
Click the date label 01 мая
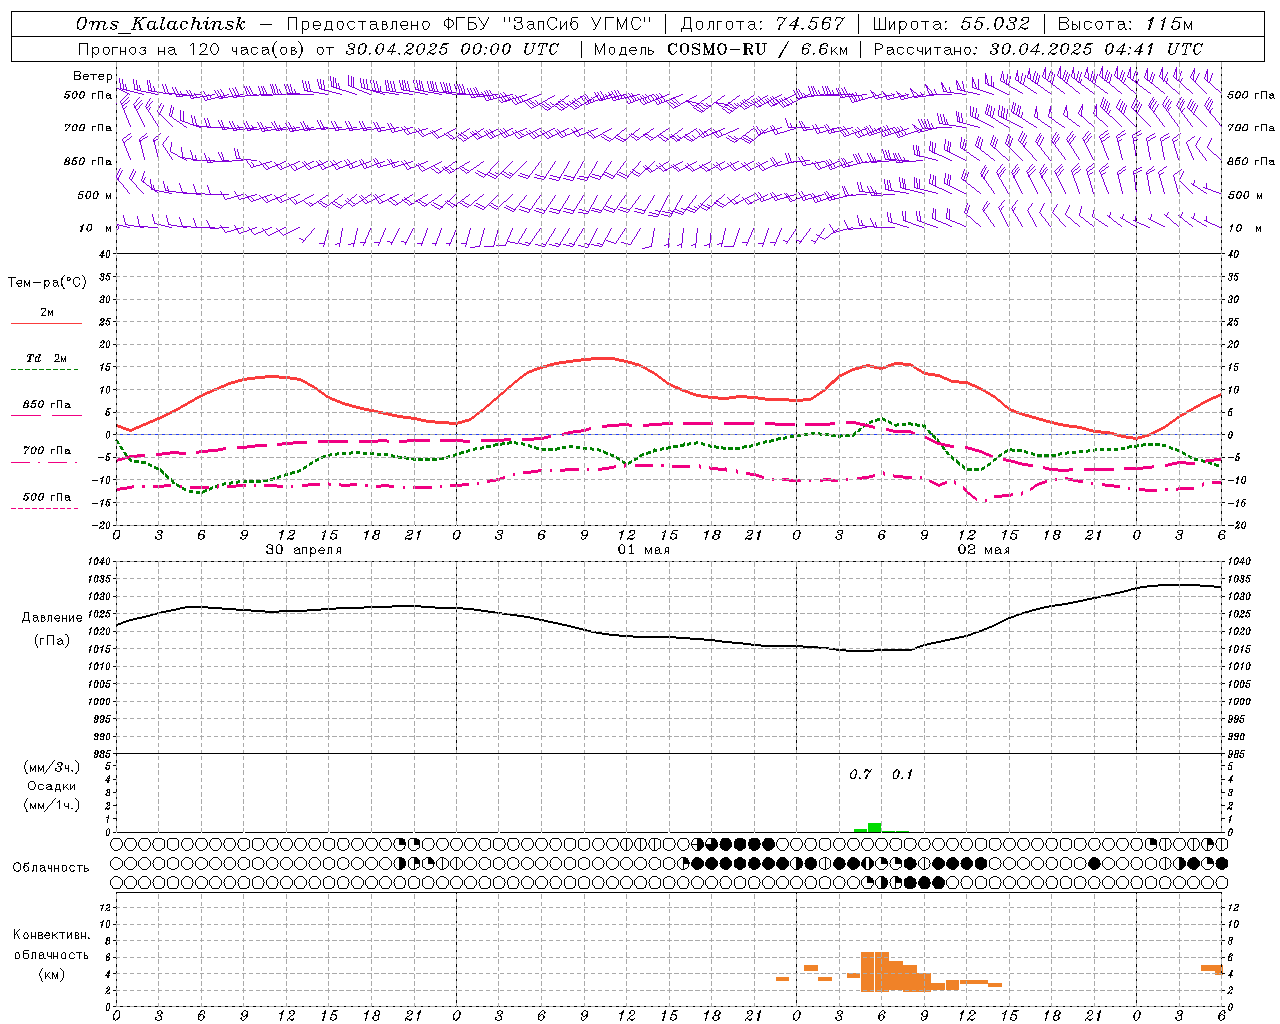[x=644, y=549]
